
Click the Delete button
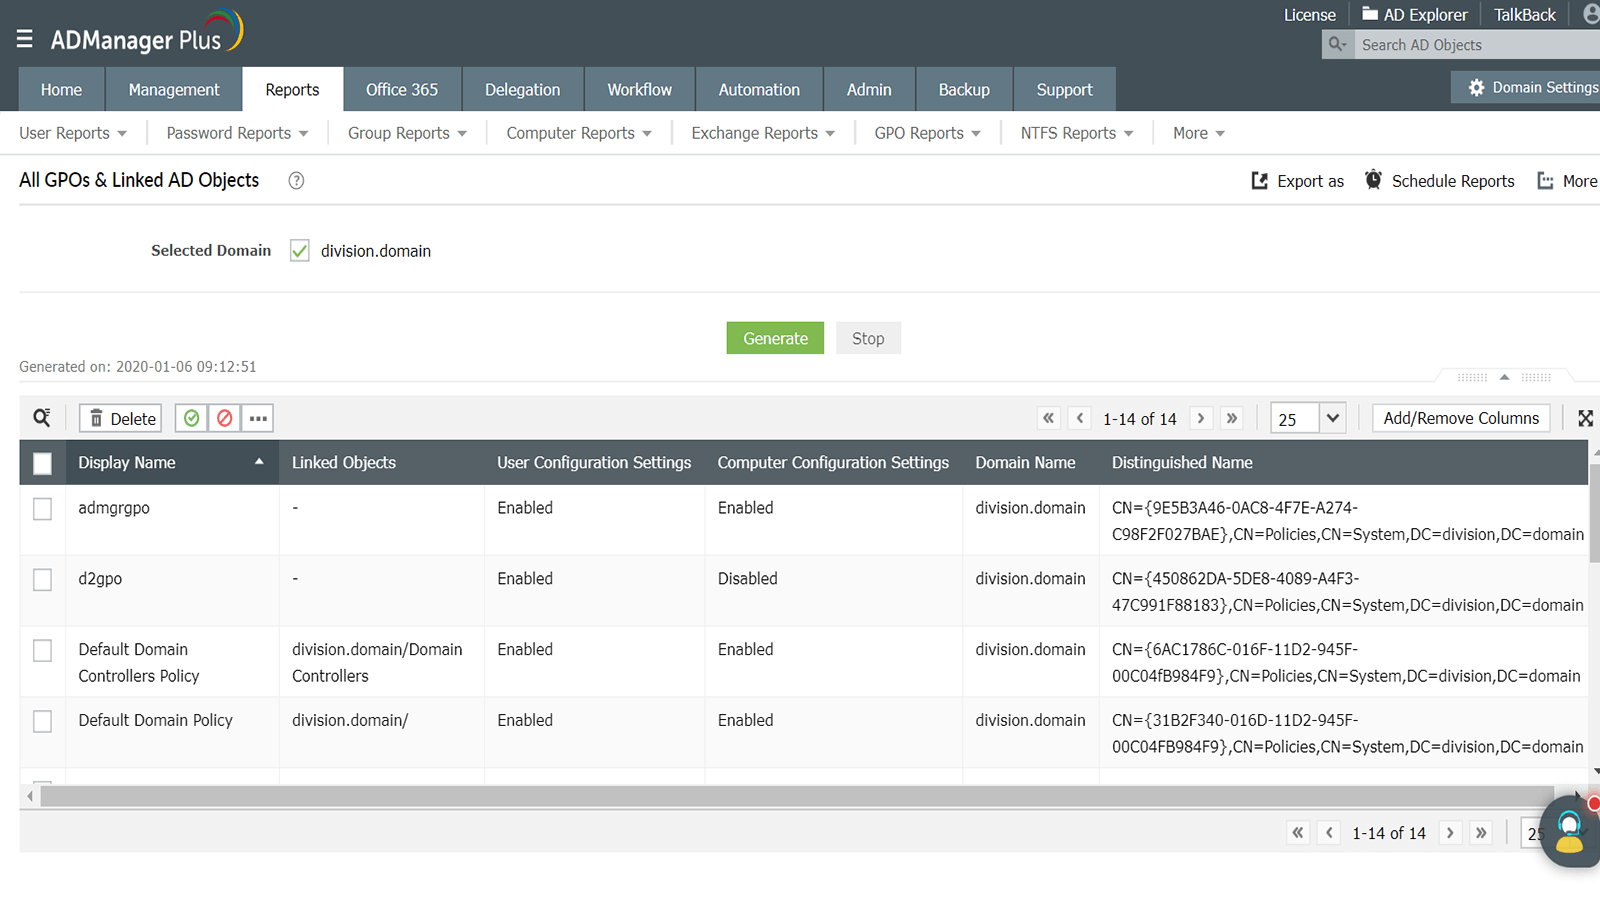click(x=121, y=418)
